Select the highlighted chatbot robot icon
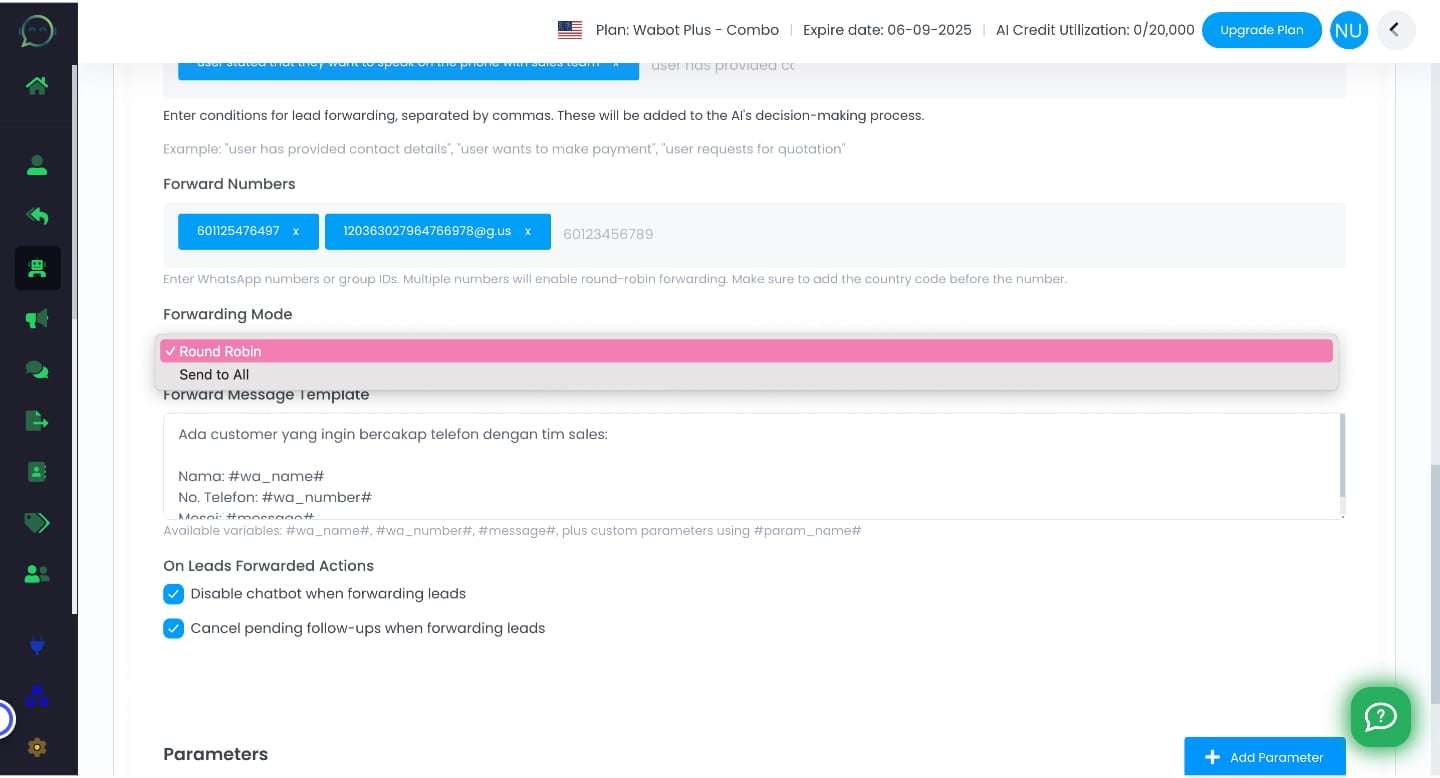This screenshot has height=778, width=1440. coord(37,268)
